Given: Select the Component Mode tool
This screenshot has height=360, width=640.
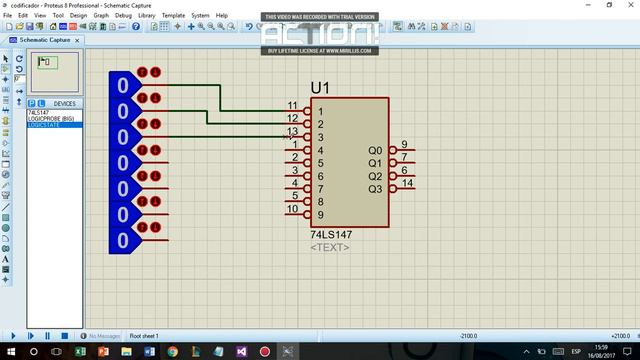Looking at the screenshot, I should pyautogui.click(x=6, y=69).
